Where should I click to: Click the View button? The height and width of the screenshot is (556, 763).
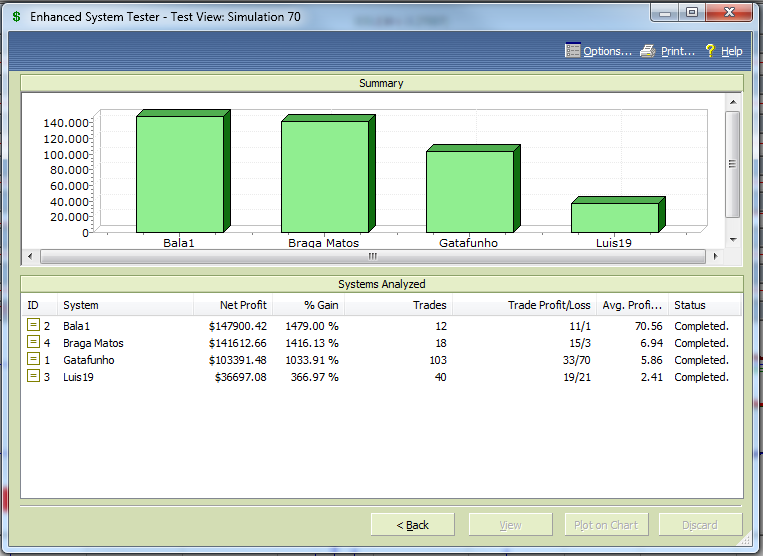[x=510, y=525]
